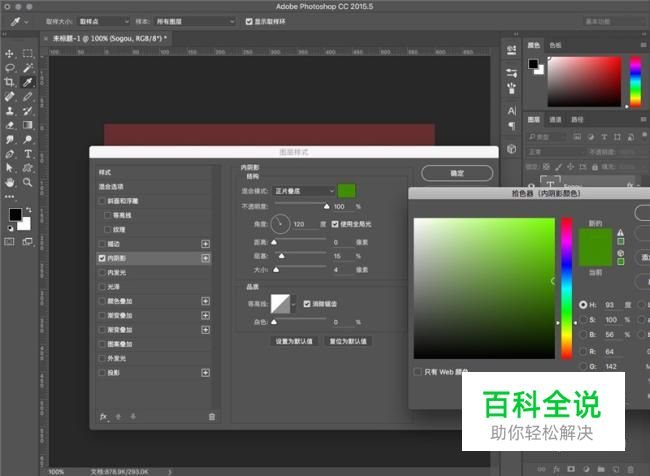This screenshot has height=476, width=650.
Task: Click plus icon beside 描边 style
Action: [206, 244]
